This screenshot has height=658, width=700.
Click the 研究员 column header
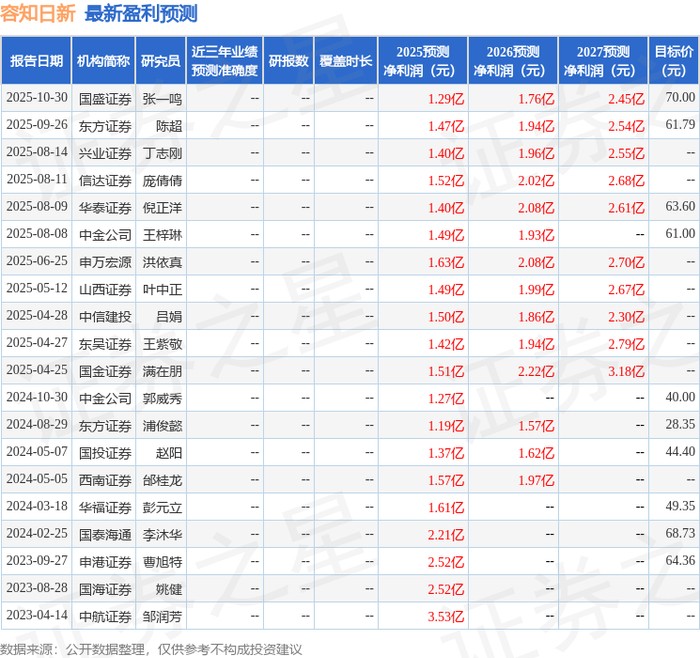(x=161, y=61)
